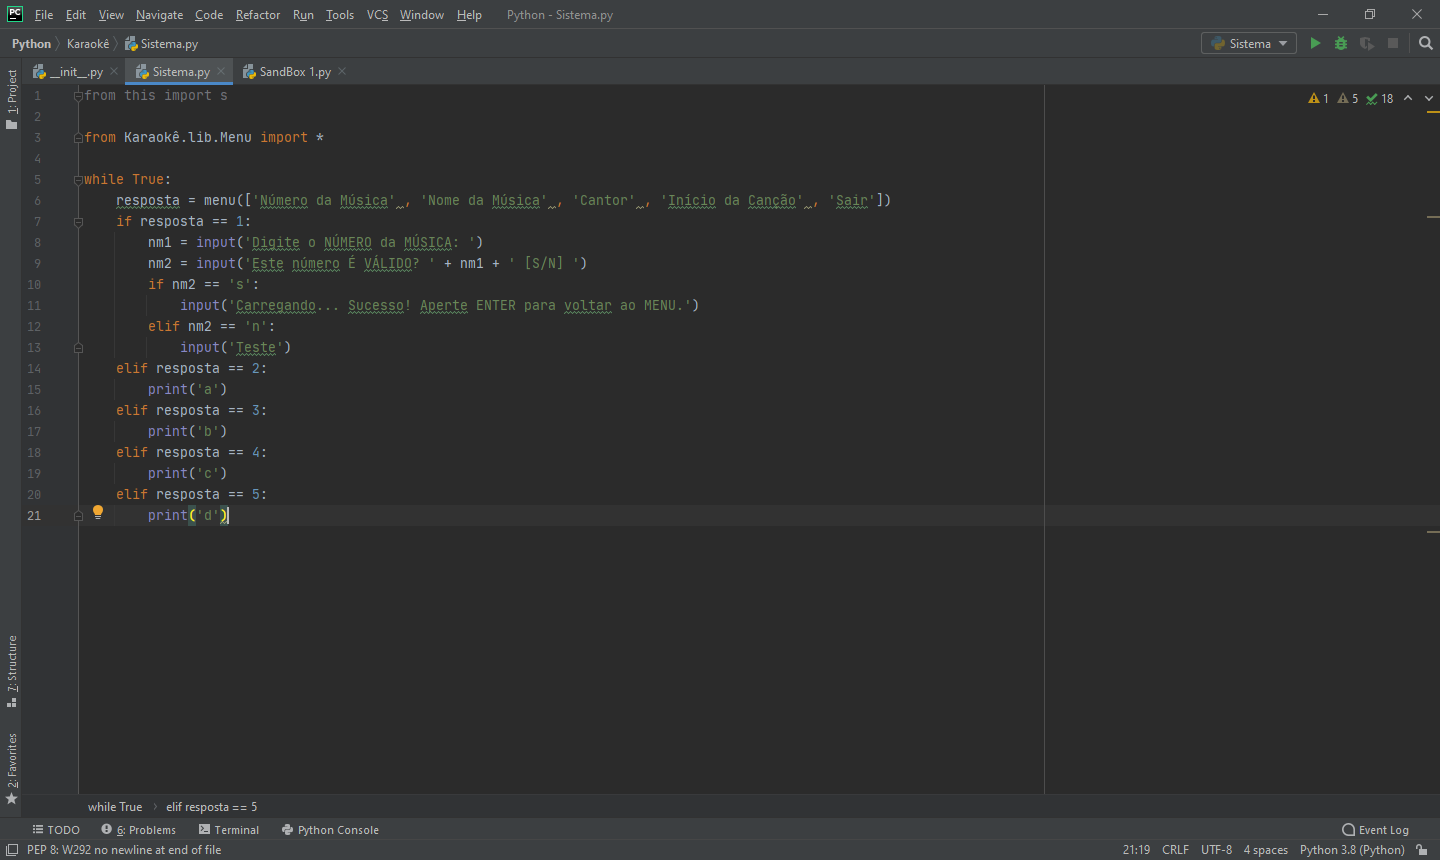The image size is (1440, 860).
Task: Open the Code menu
Action: (x=209, y=15)
